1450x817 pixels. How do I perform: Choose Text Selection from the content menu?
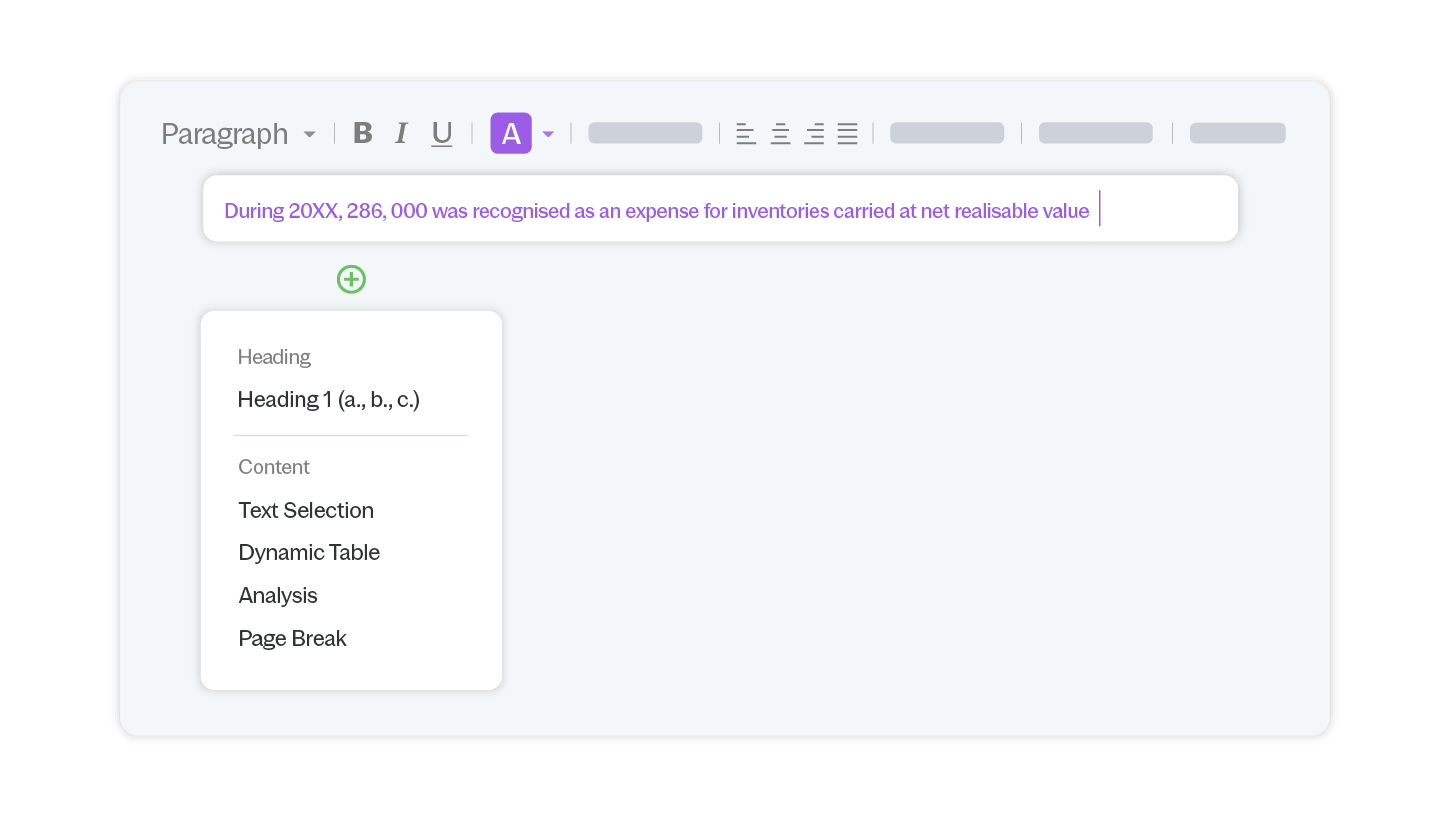click(306, 510)
